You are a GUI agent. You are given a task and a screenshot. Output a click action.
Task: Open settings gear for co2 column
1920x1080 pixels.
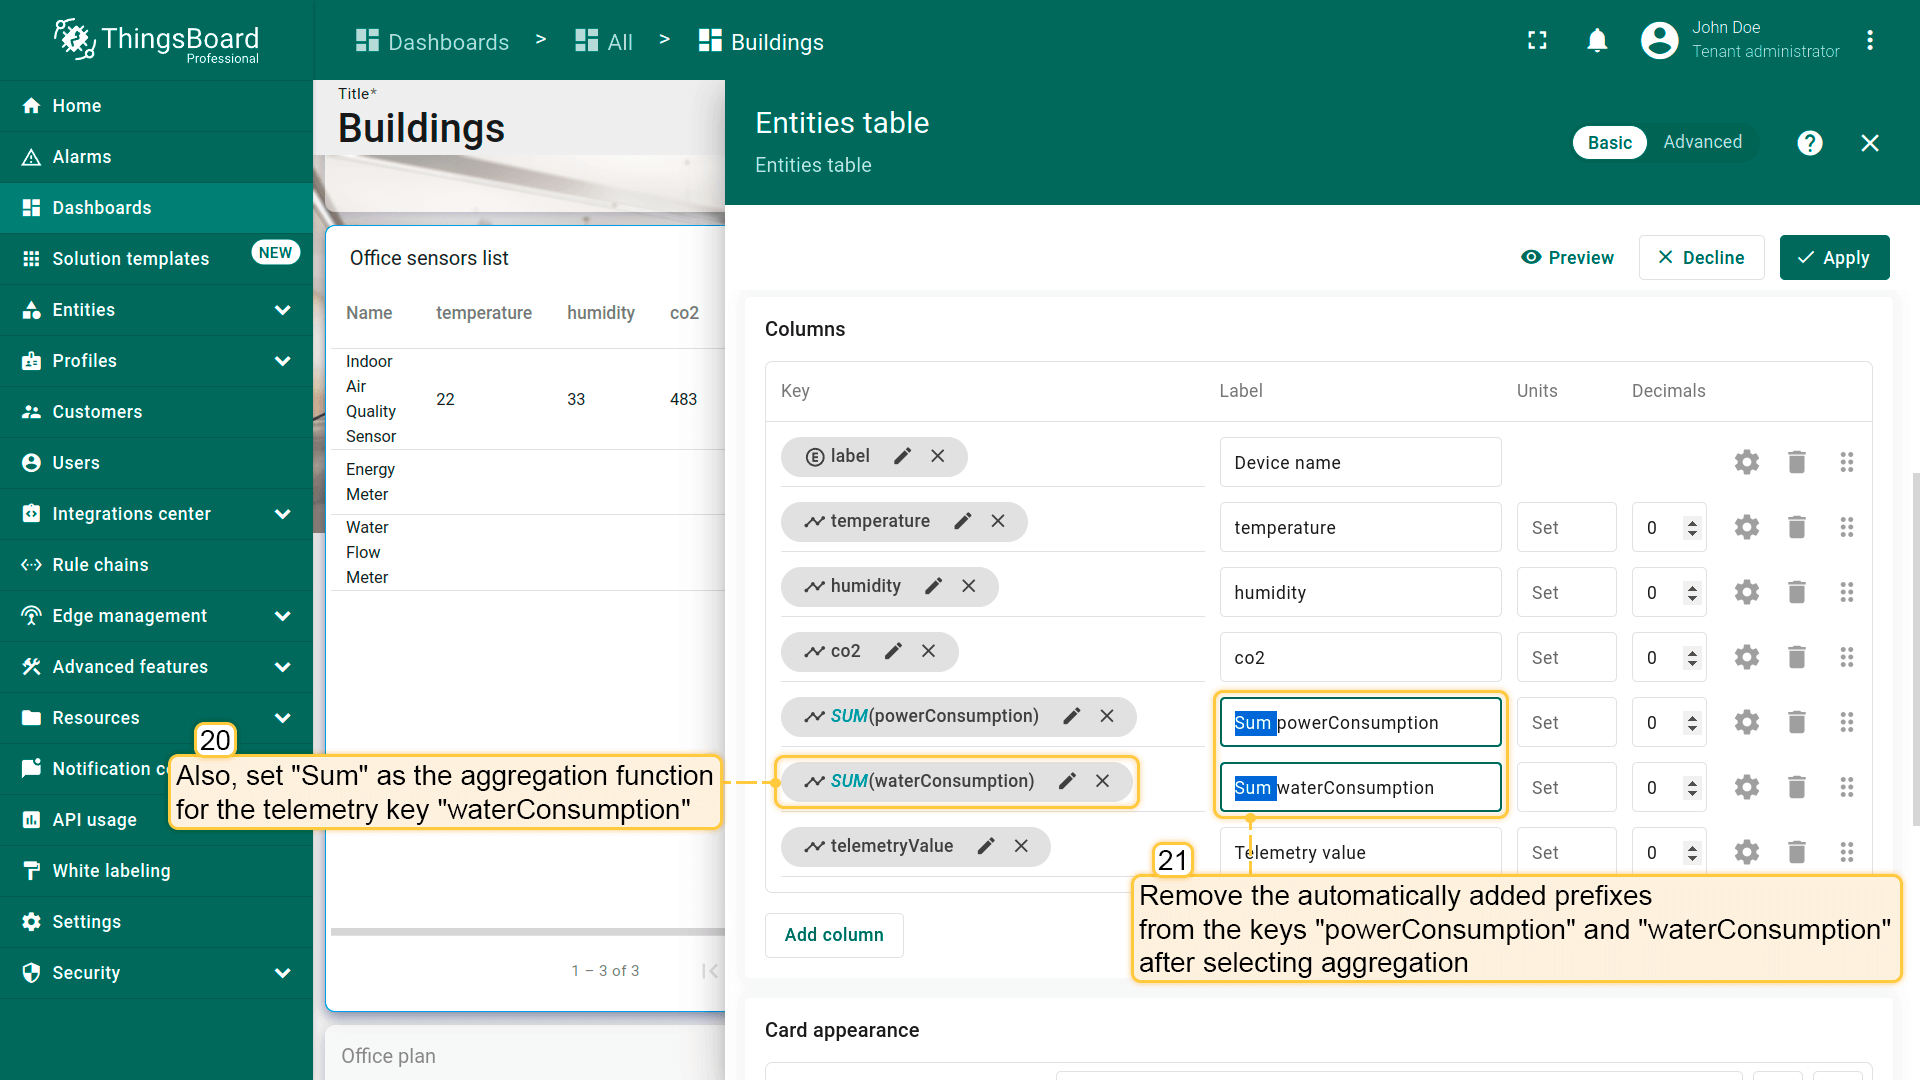coord(1746,657)
